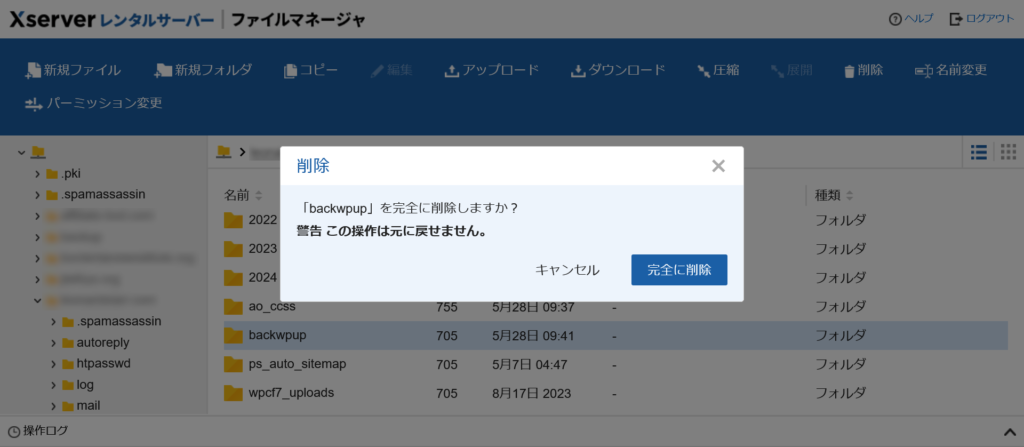Image resolution: width=1024 pixels, height=447 pixels.
Task: Collapse the root folder in tree
Action: pyautogui.click(x=22, y=152)
